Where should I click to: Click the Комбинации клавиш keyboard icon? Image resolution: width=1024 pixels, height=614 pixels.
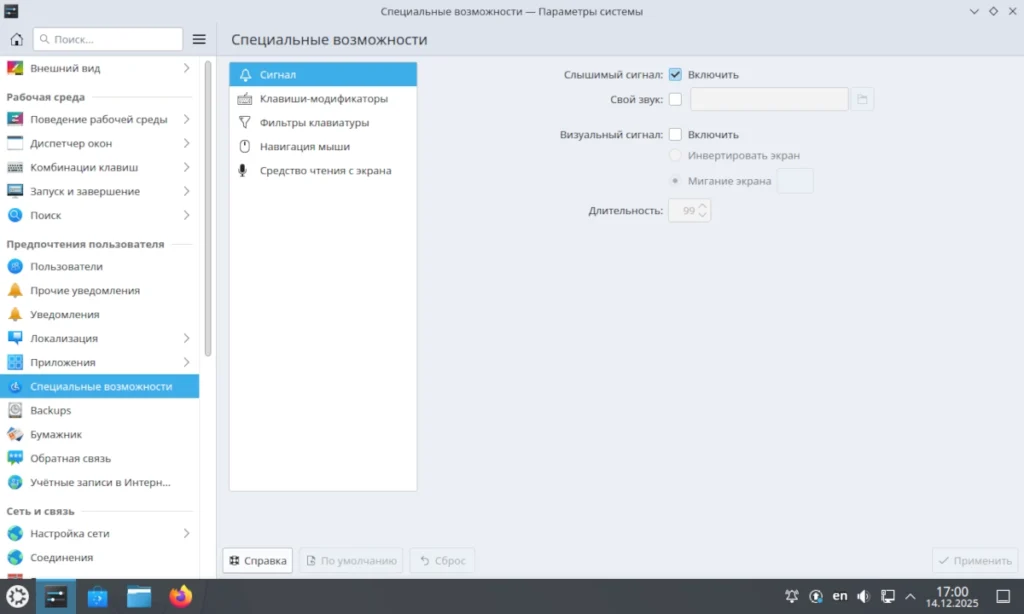click(x=15, y=167)
